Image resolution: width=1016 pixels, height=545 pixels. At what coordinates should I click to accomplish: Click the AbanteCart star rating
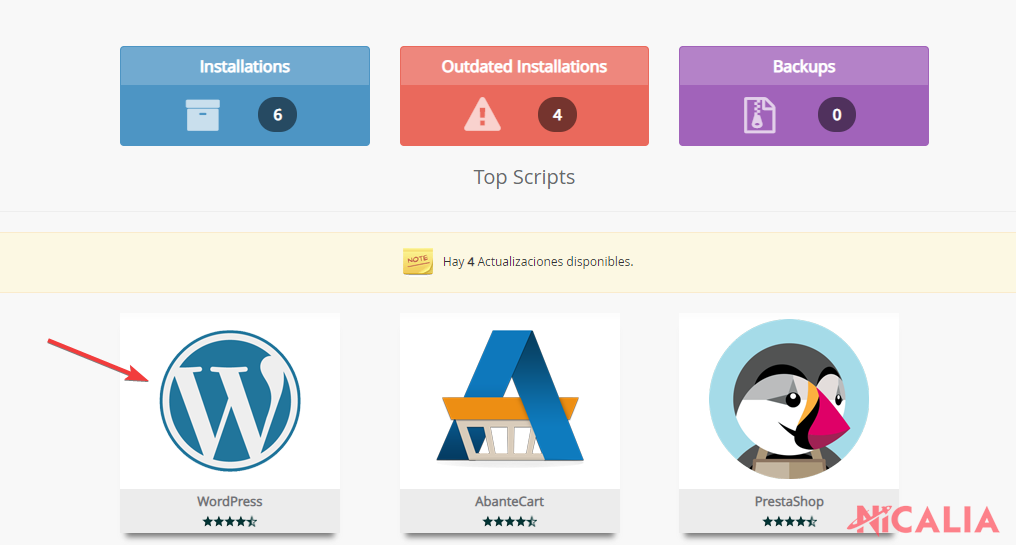tap(509, 521)
